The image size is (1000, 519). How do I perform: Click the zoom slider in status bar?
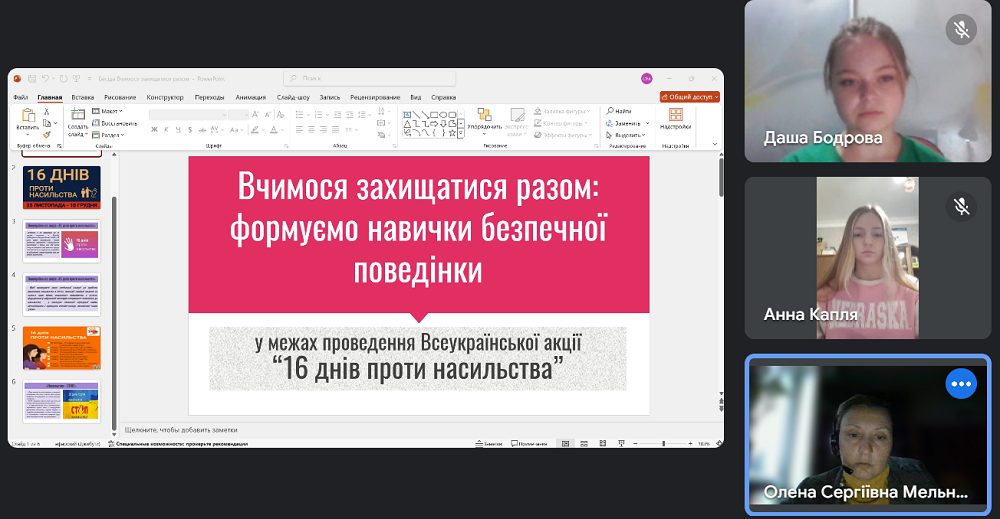[x=663, y=443]
